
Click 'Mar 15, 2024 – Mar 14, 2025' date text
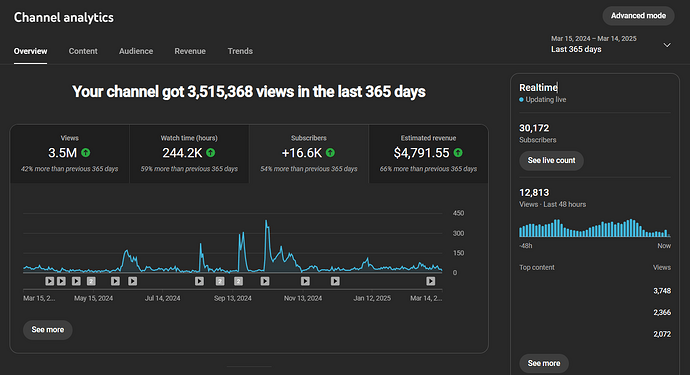(594, 39)
